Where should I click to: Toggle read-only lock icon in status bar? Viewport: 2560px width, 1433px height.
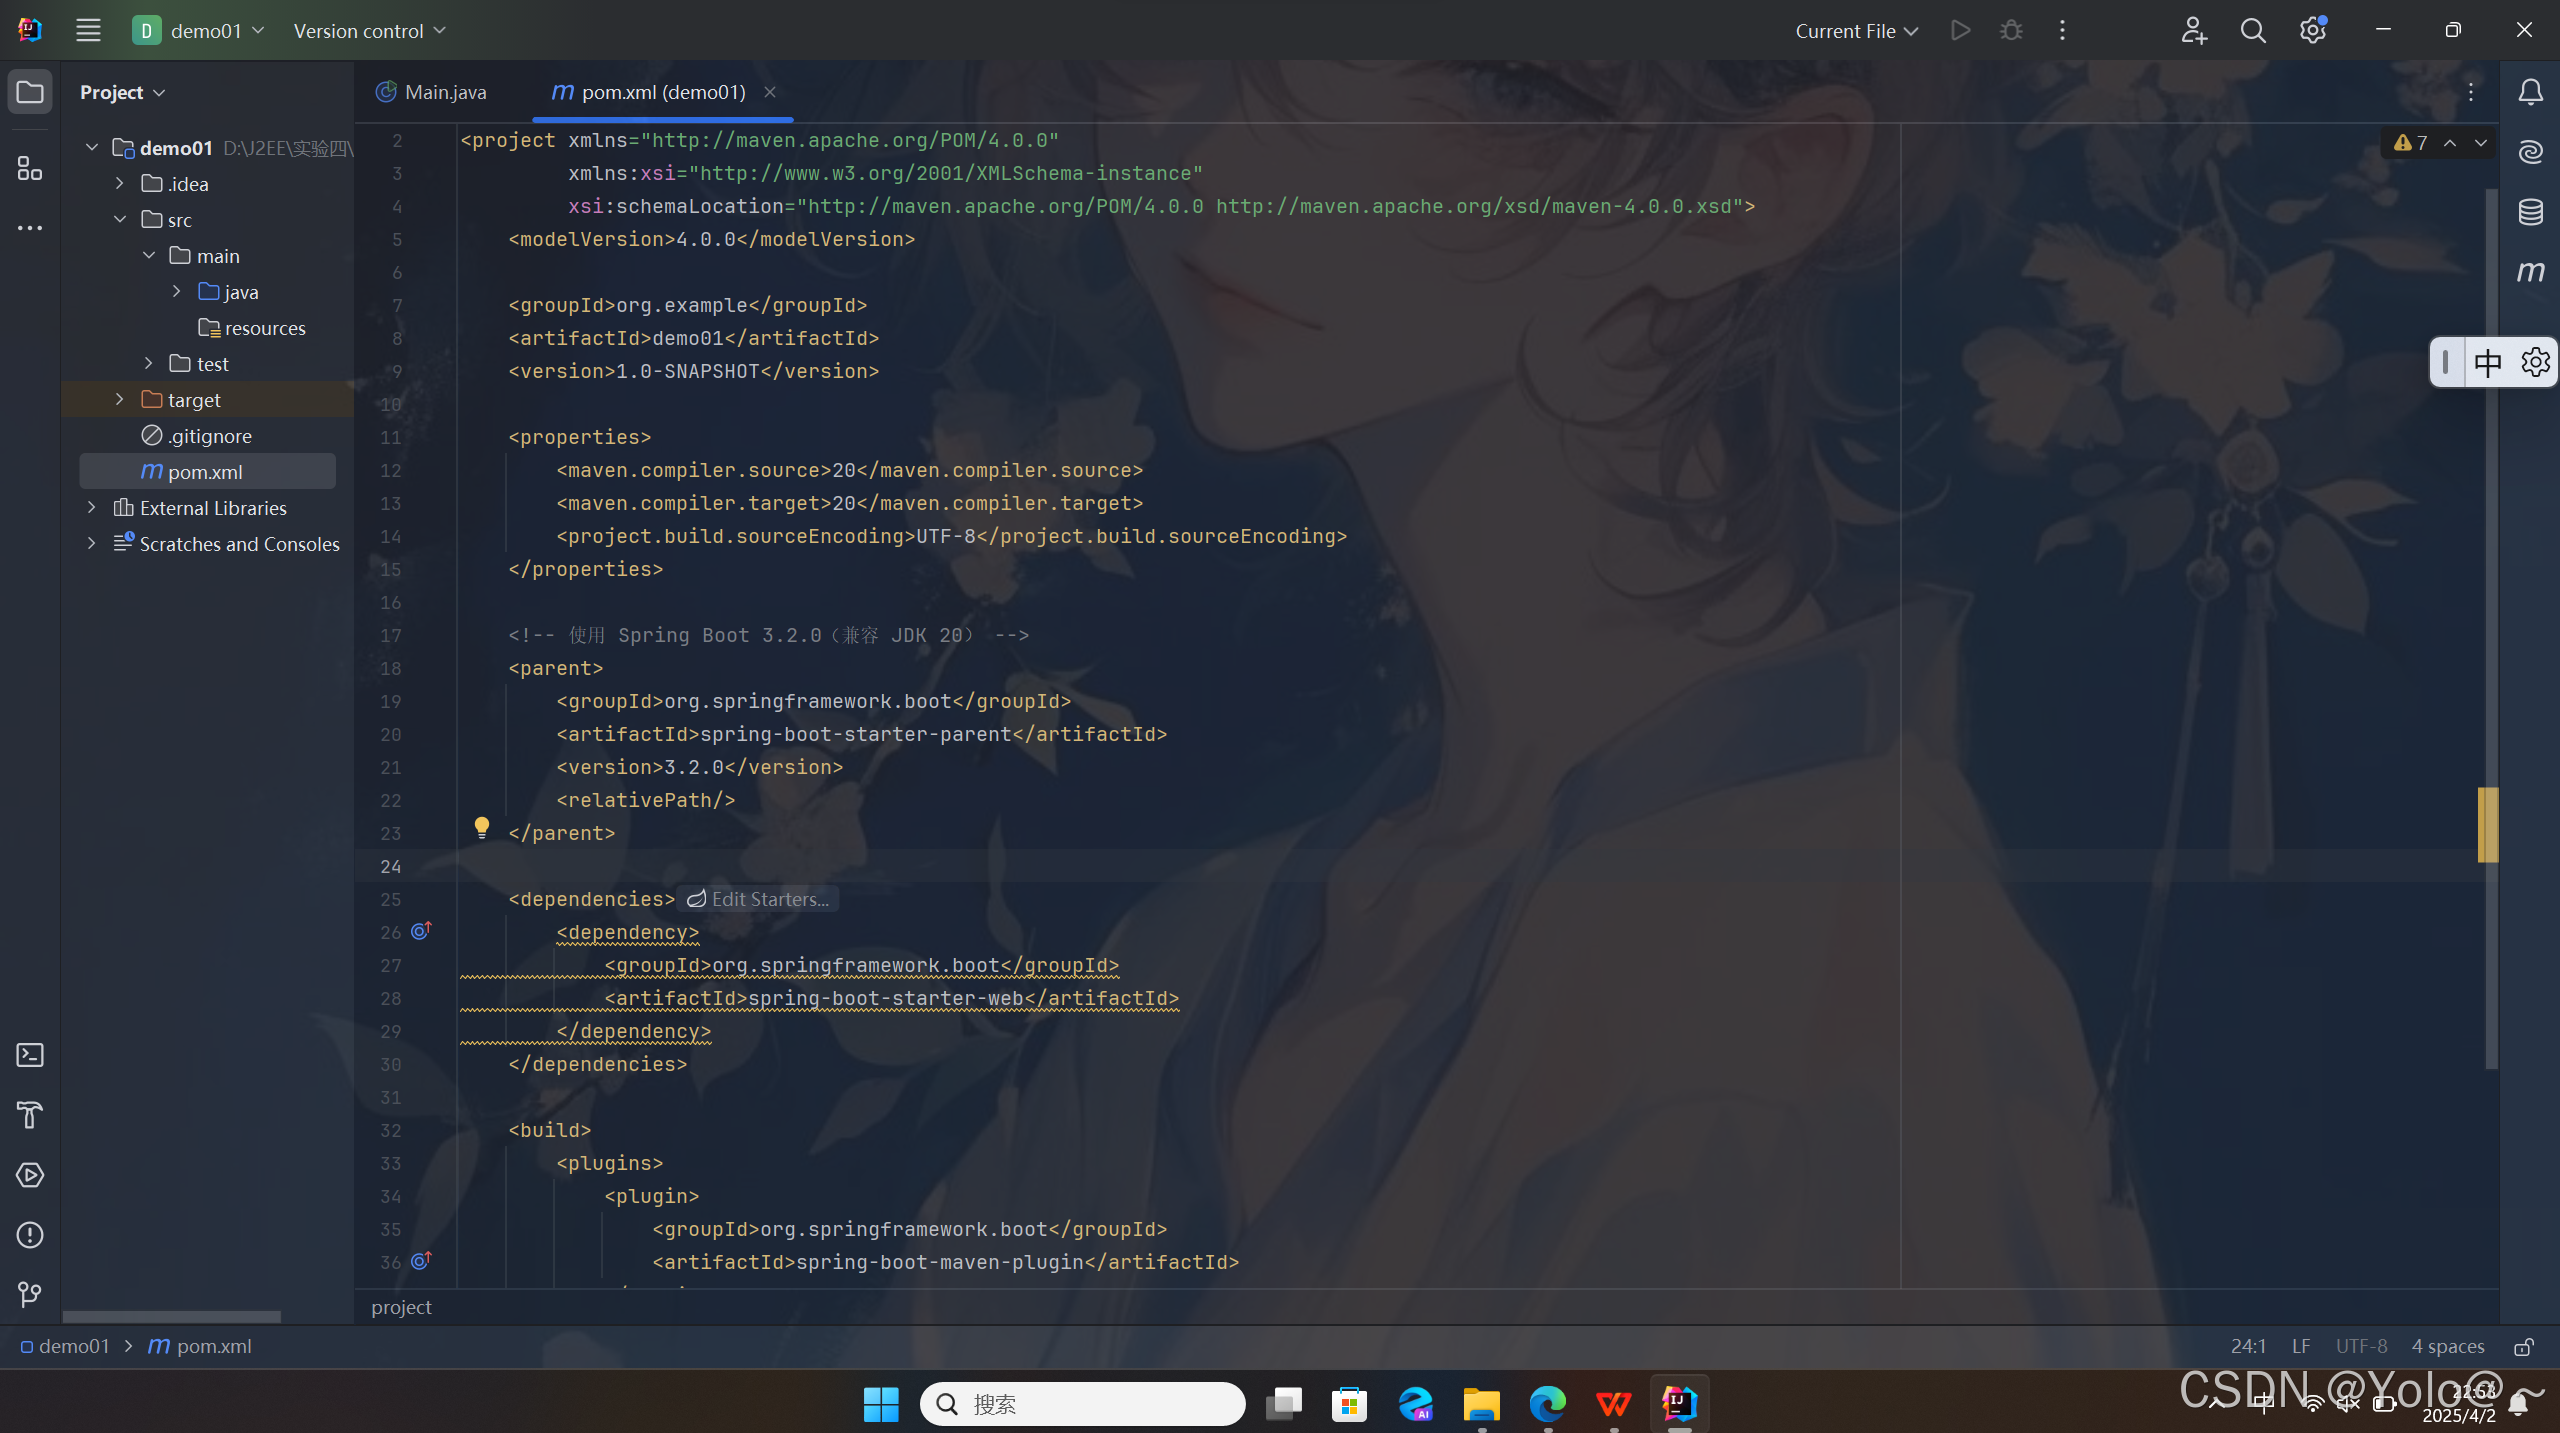click(2524, 1347)
